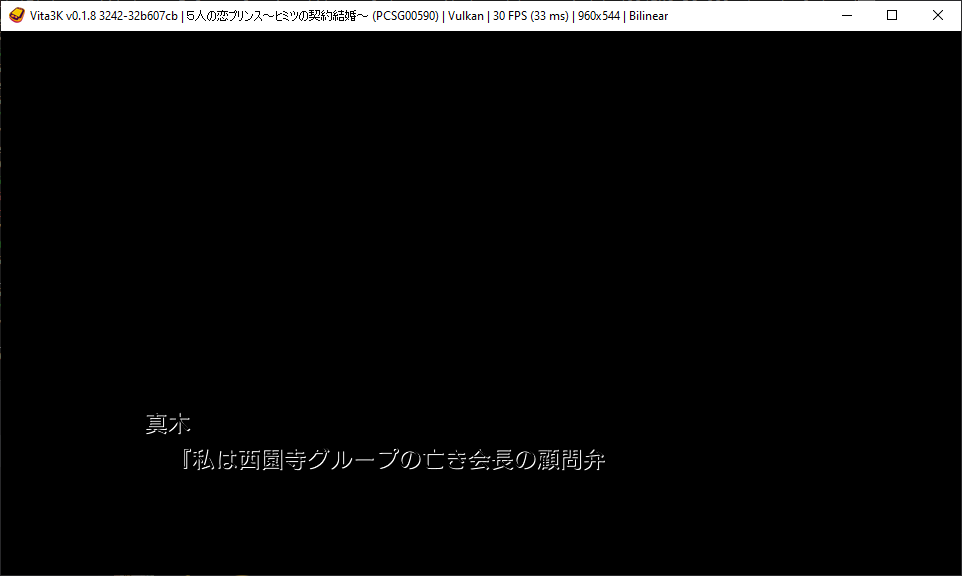
Task: Click the speaker name 真木
Action: pos(168,423)
